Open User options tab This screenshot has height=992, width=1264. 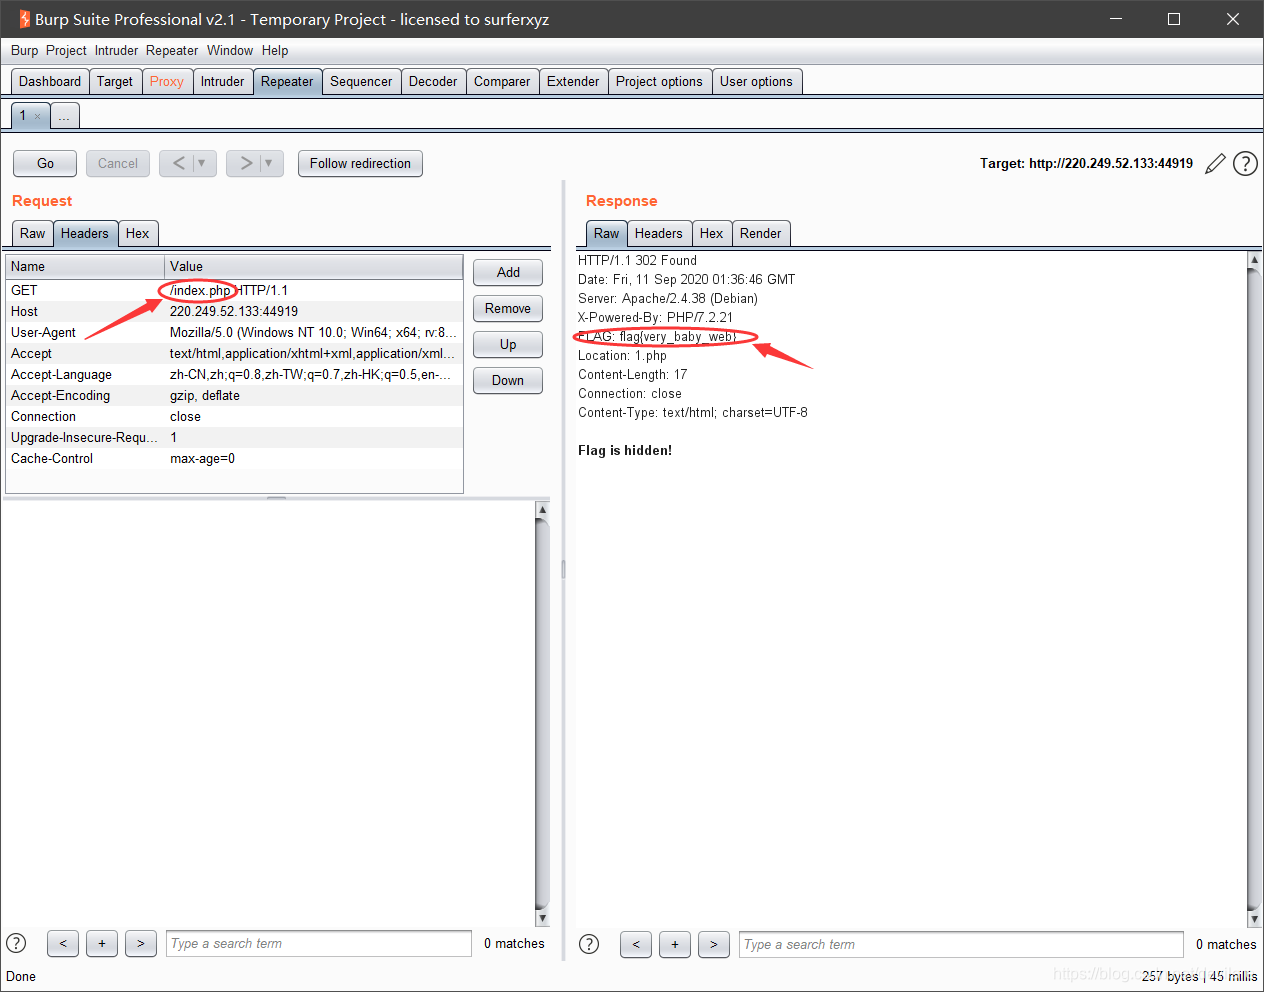(x=756, y=82)
